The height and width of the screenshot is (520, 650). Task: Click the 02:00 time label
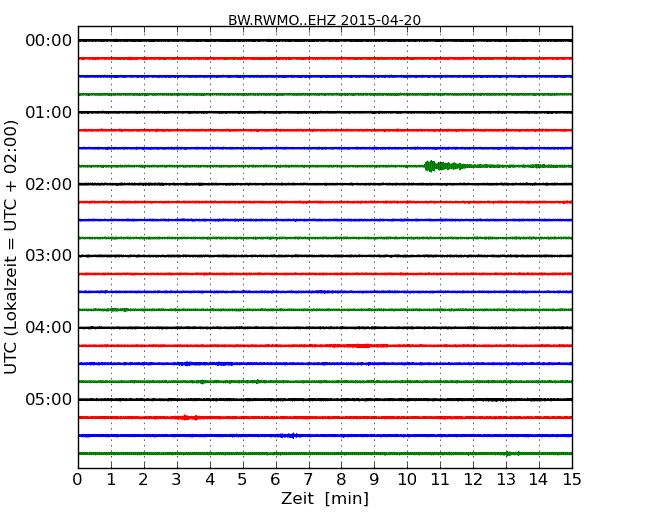[49, 184]
